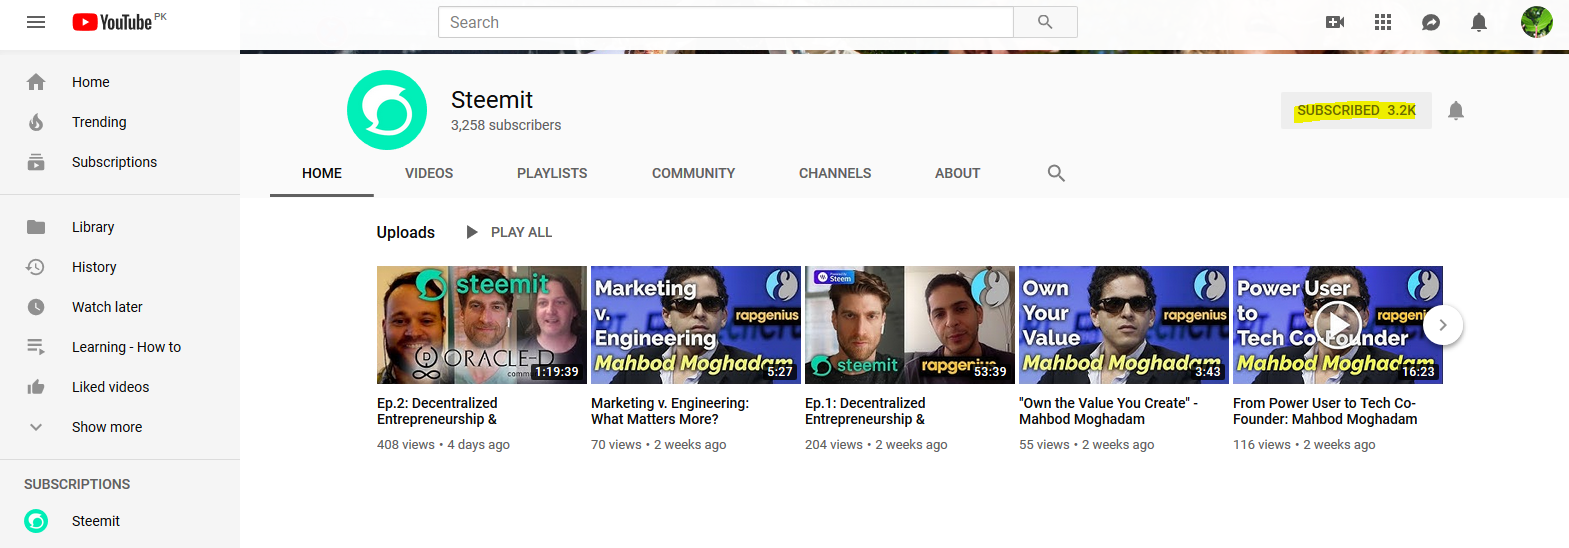Open the Subscriptions sidebar link

[114, 162]
